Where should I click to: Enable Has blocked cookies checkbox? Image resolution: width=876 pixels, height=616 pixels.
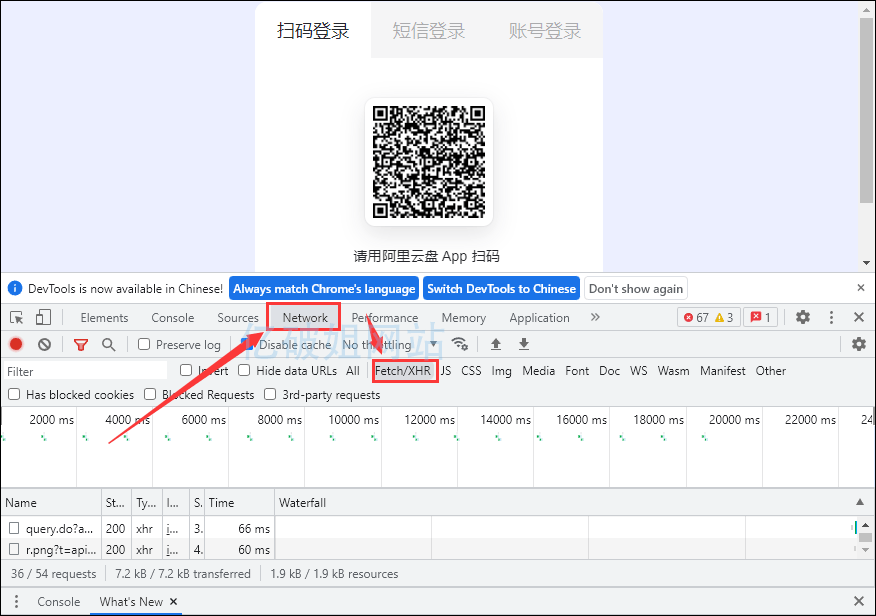pos(15,394)
